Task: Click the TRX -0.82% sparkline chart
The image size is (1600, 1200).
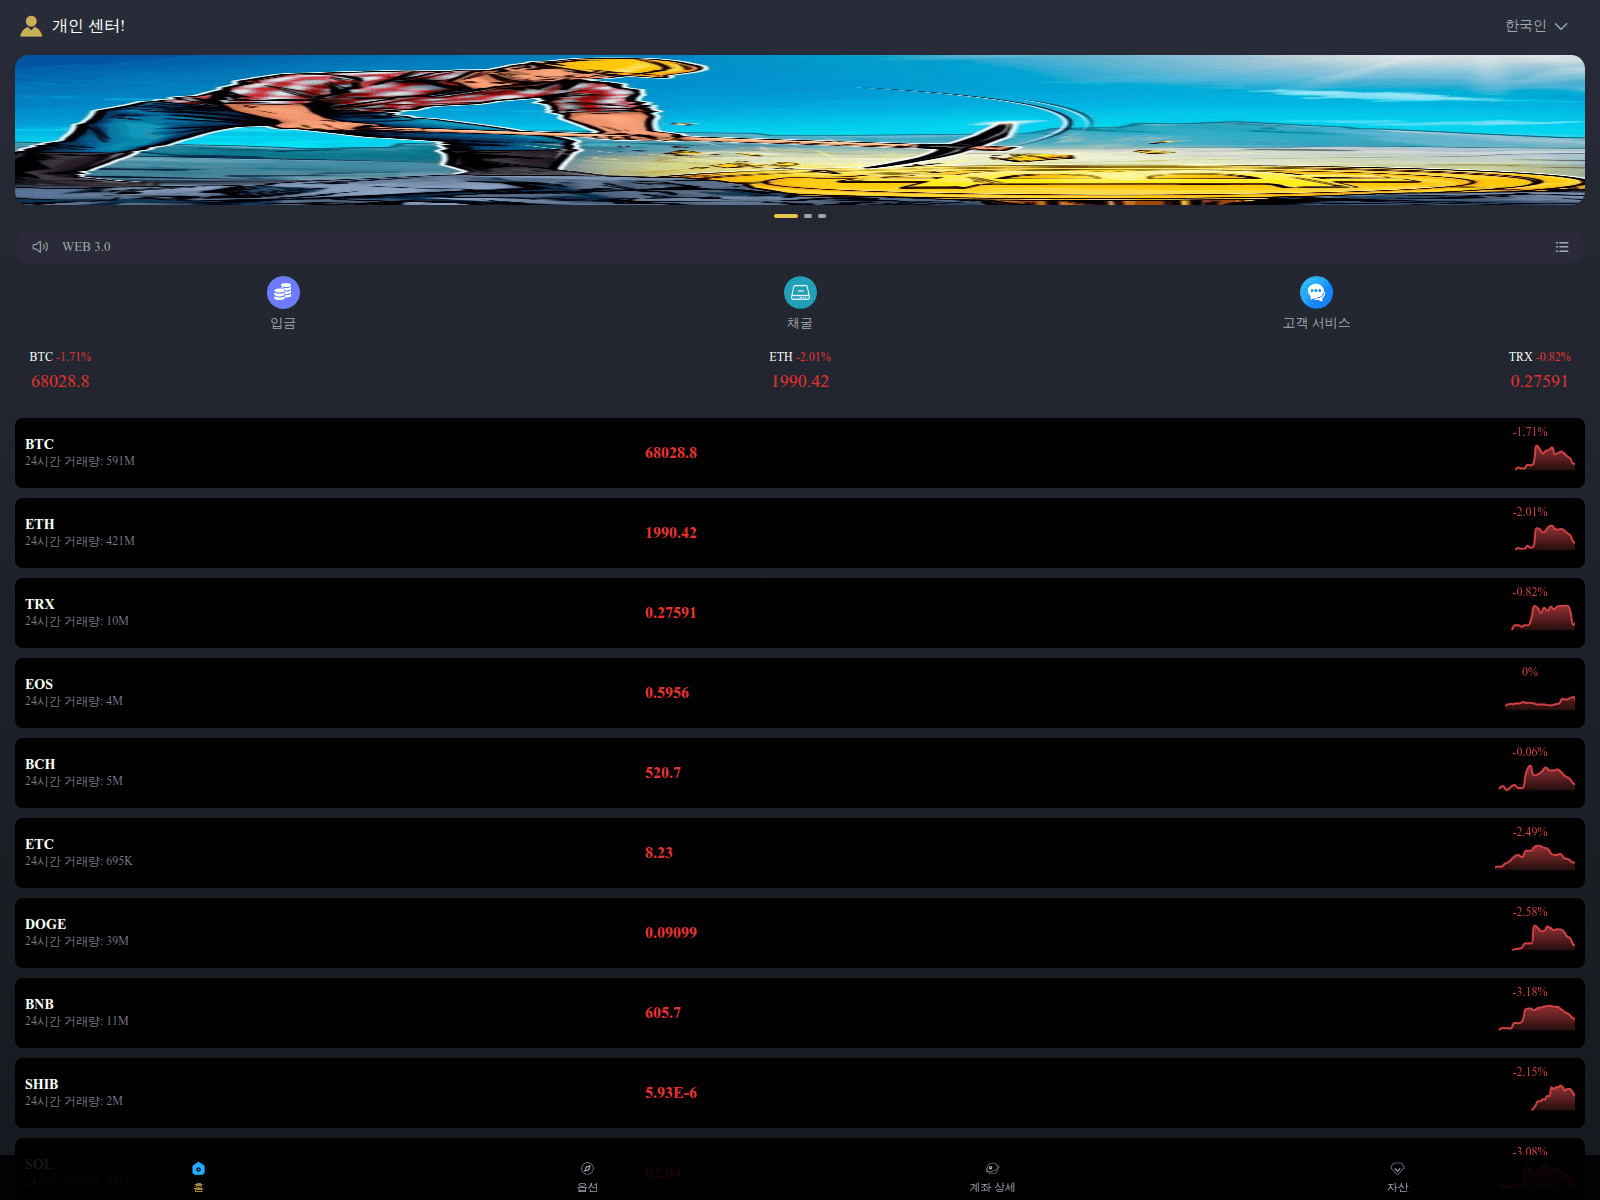Action: tap(1543, 617)
